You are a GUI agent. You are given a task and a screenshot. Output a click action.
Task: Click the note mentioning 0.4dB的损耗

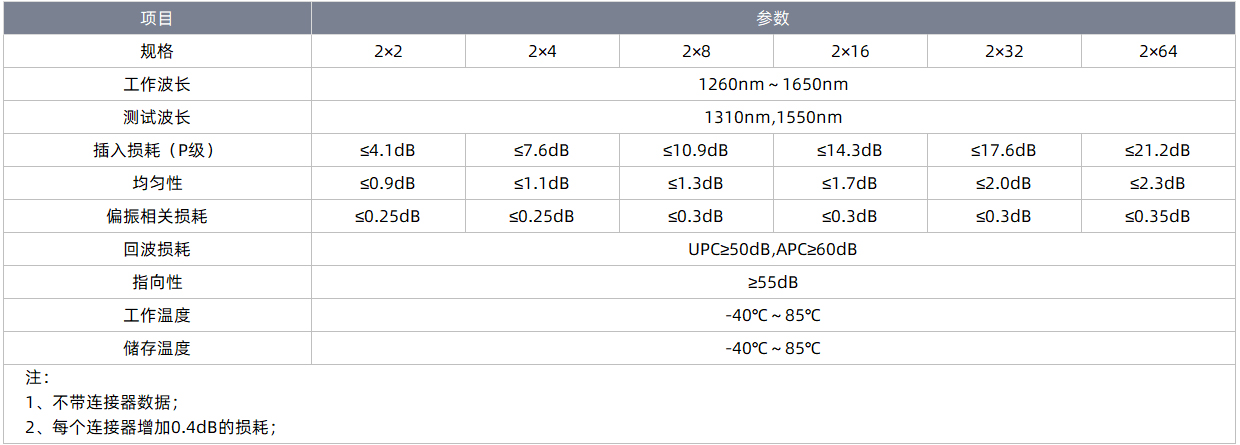pyautogui.click(x=150, y=426)
